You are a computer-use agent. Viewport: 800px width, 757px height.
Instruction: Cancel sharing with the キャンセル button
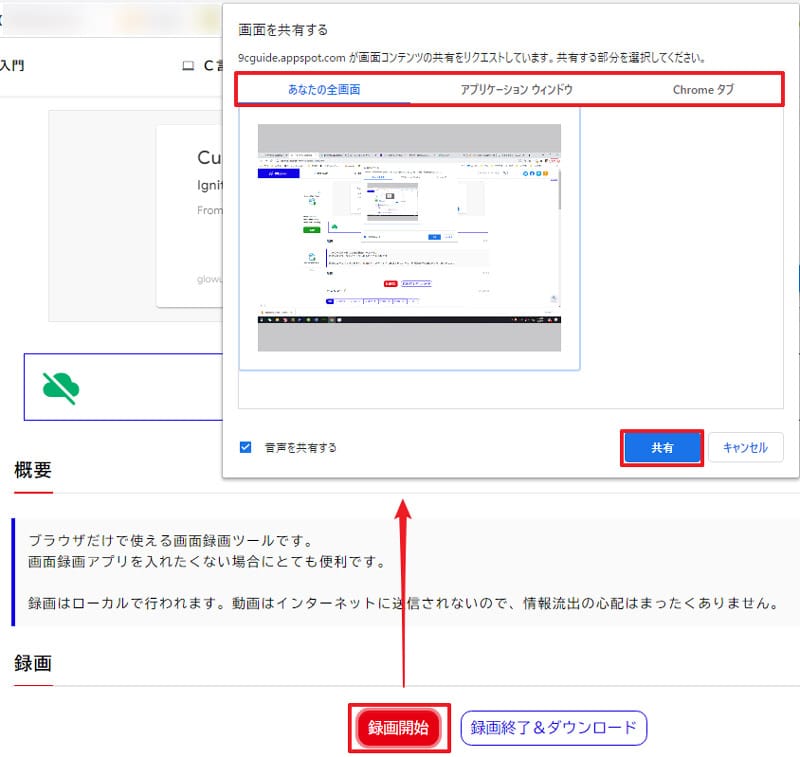[x=745, y=448]
